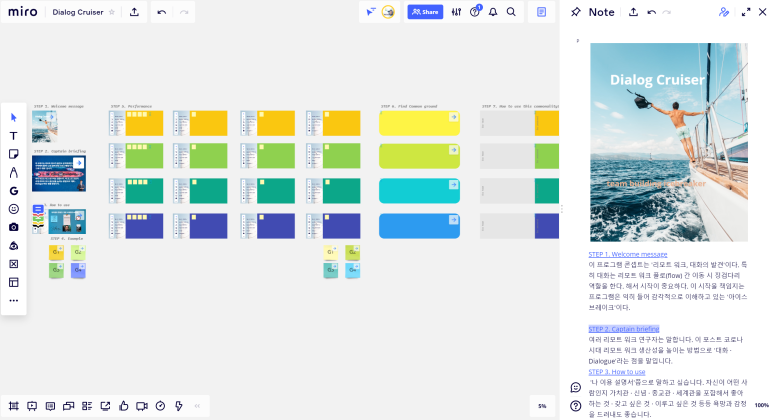Open the help center with notification badge
Viewport: 773px width, 420px height.
point(475,11)
